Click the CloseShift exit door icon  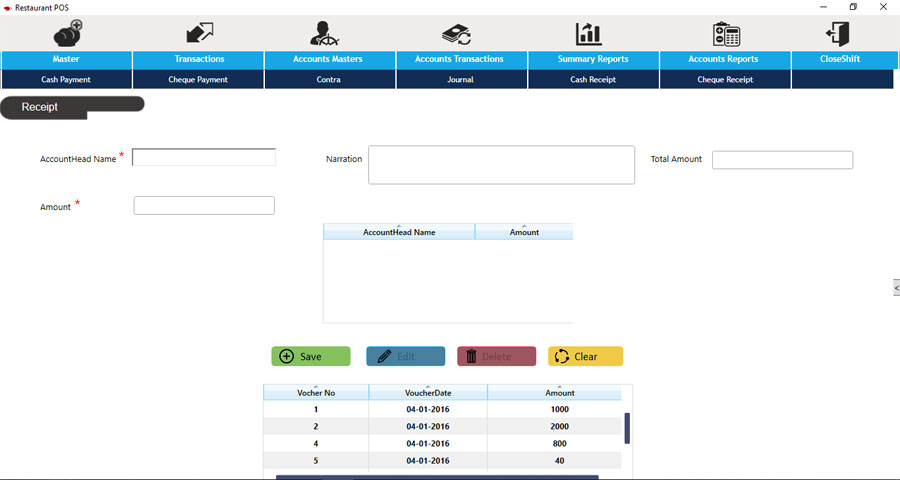click(836, 33)
